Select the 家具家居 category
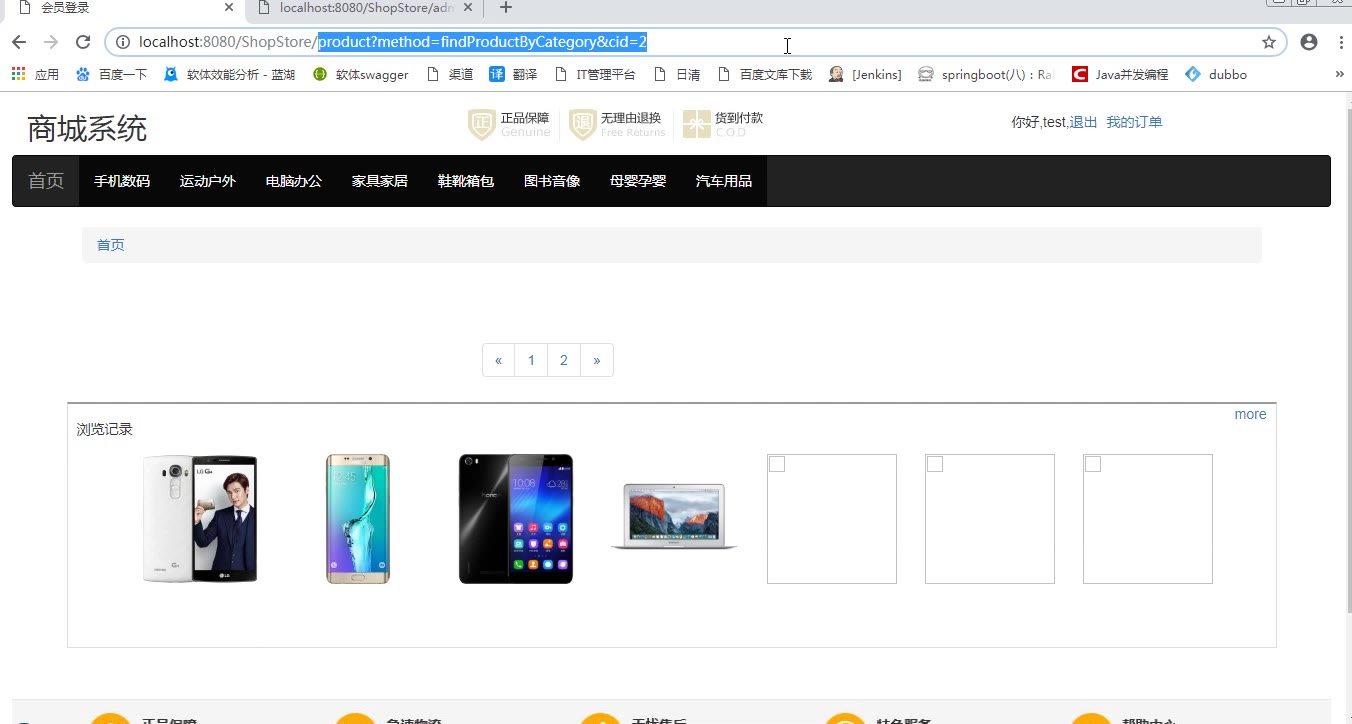Image resolution: width=1352 pixels, height=724 pixels. click(x=380, y=181)
